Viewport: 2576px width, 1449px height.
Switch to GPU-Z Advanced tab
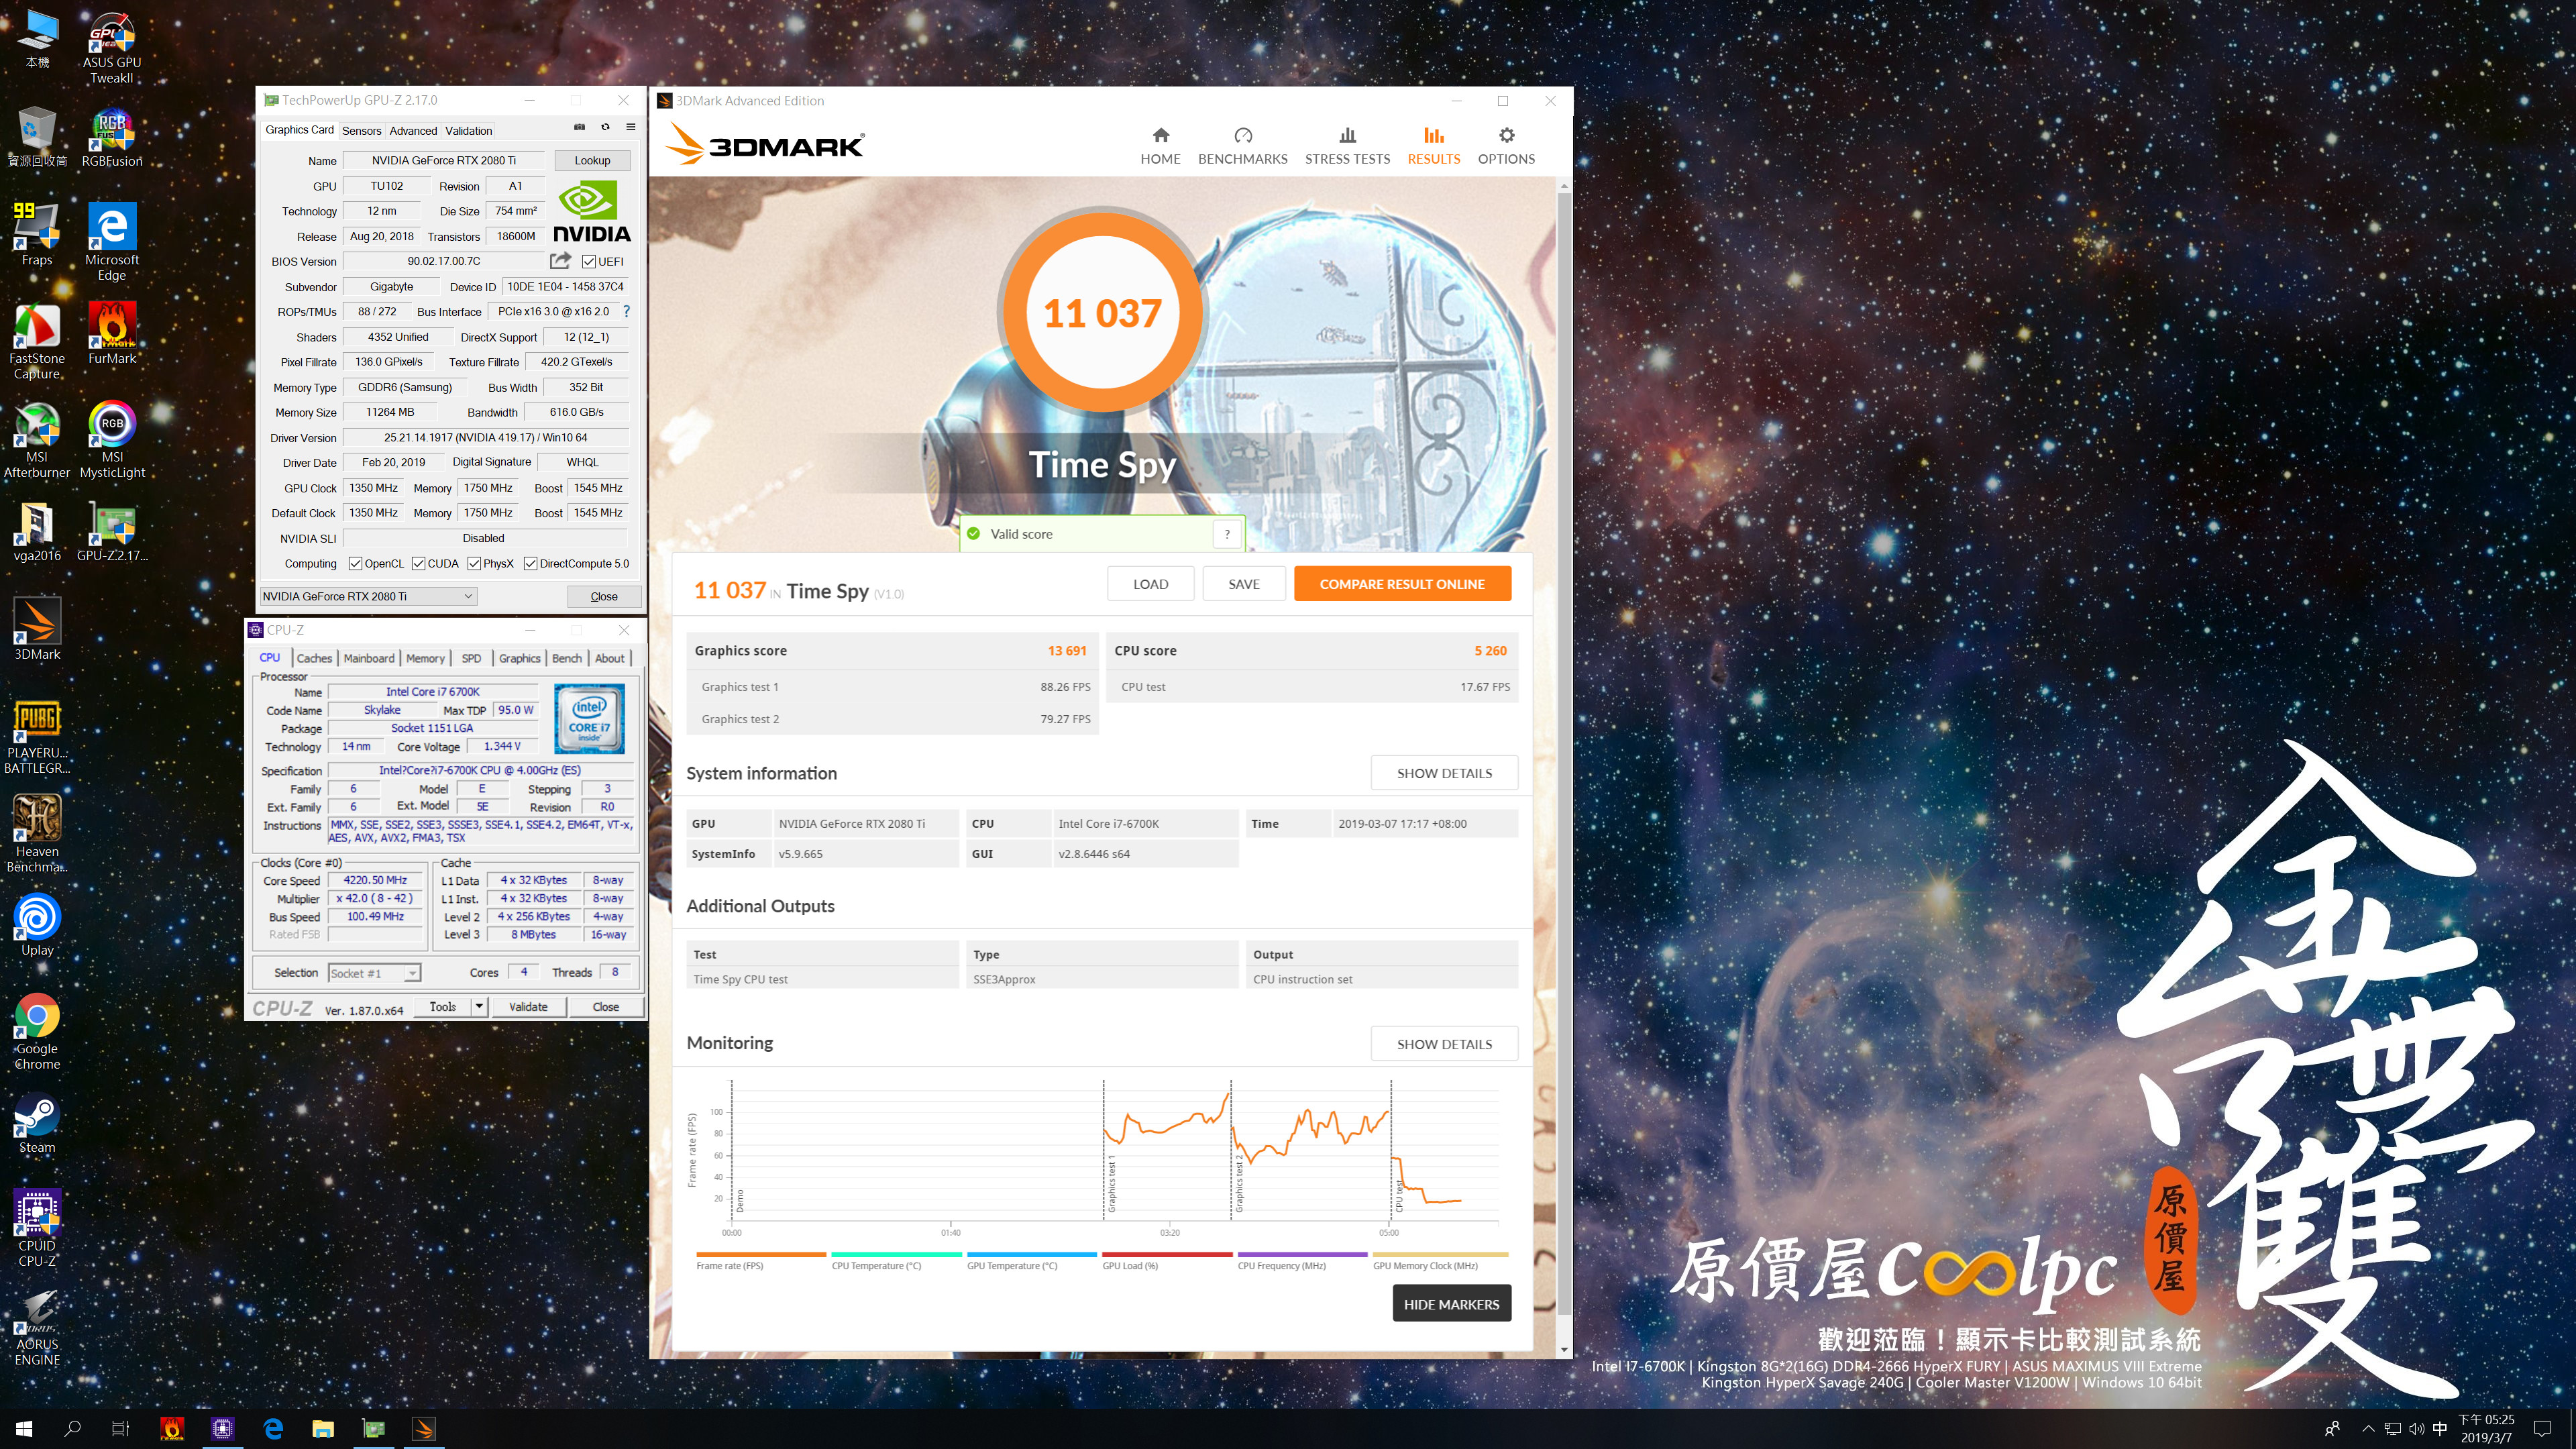pos(413,131)
